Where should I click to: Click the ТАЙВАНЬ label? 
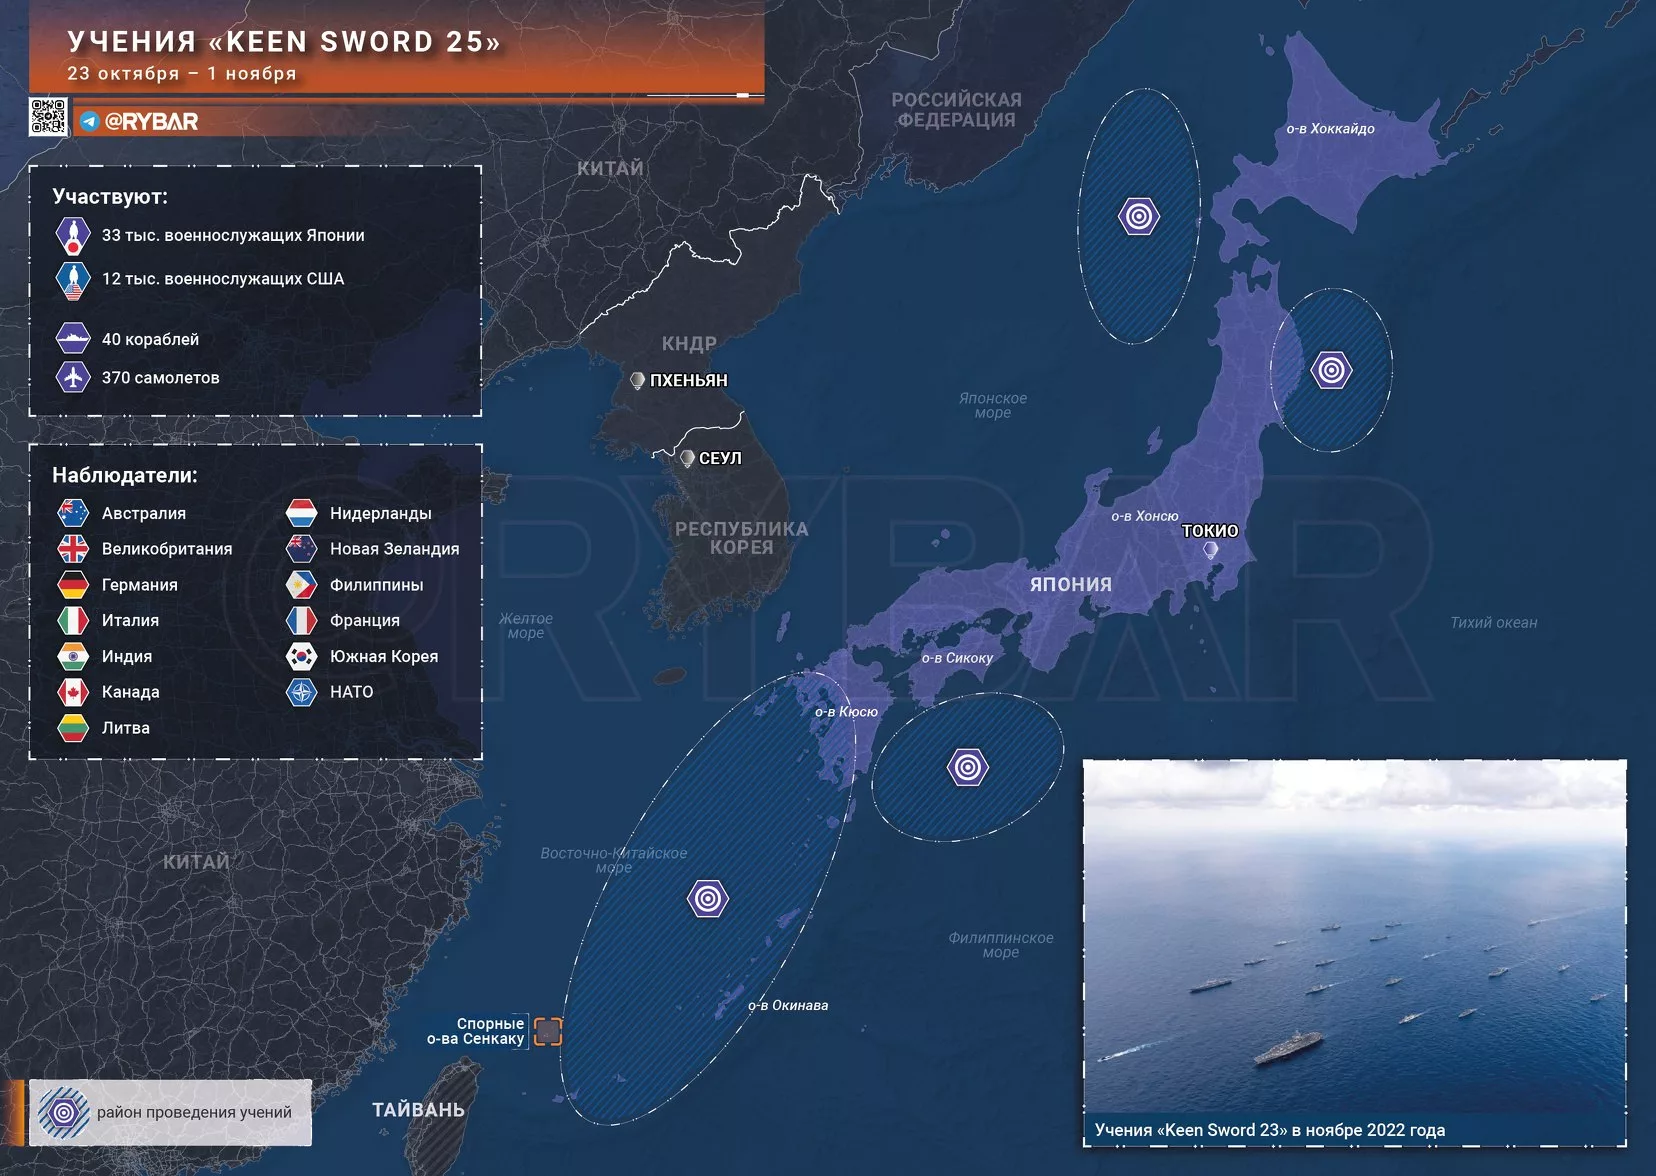click(418, 1110)
